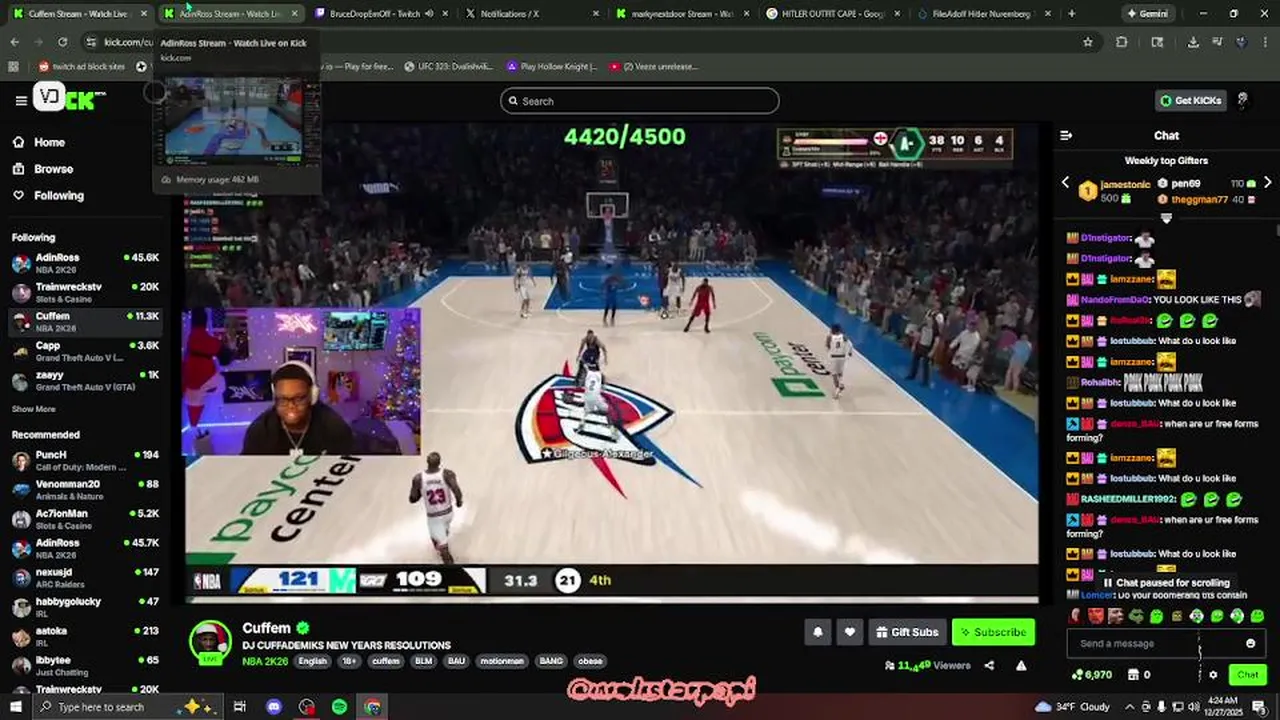Click the Gift Subs button

[x=906, y=632]
